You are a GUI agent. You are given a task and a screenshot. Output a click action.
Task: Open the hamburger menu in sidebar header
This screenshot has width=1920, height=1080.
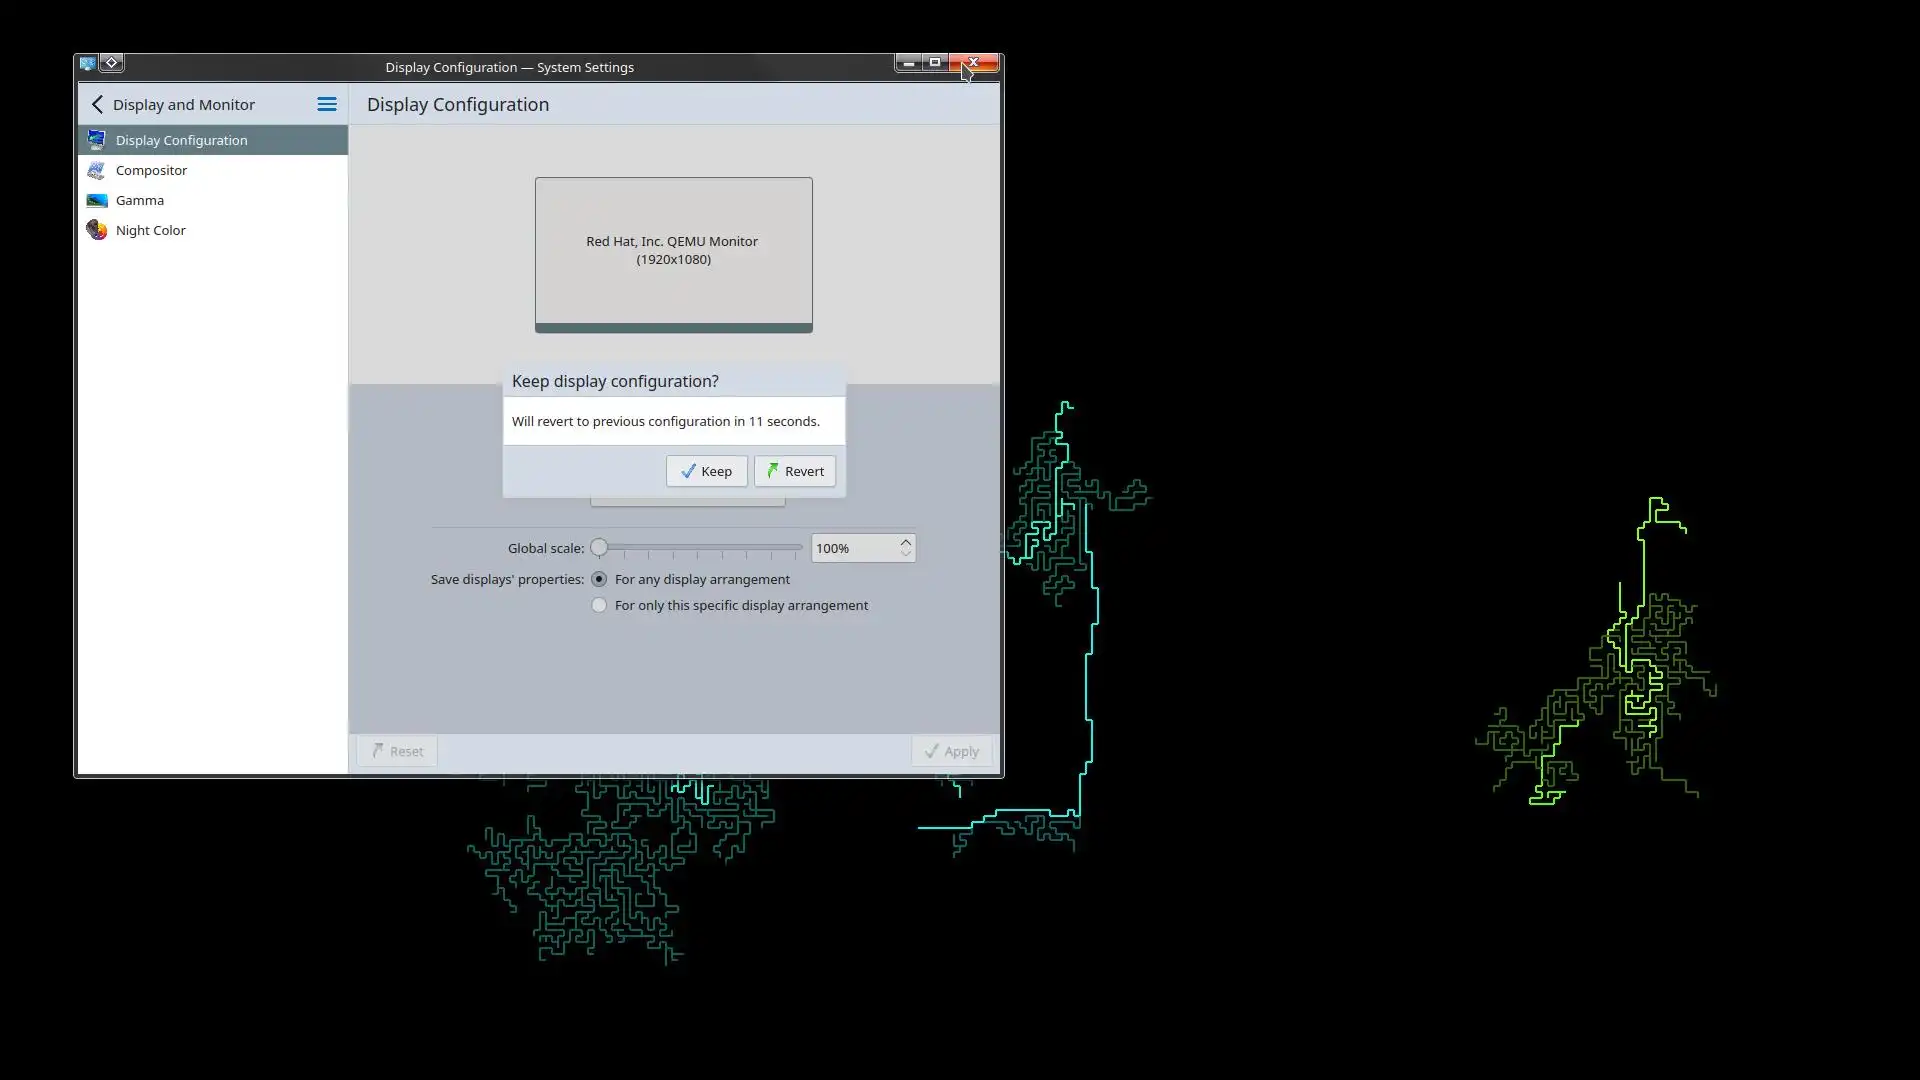click(326, 104)
